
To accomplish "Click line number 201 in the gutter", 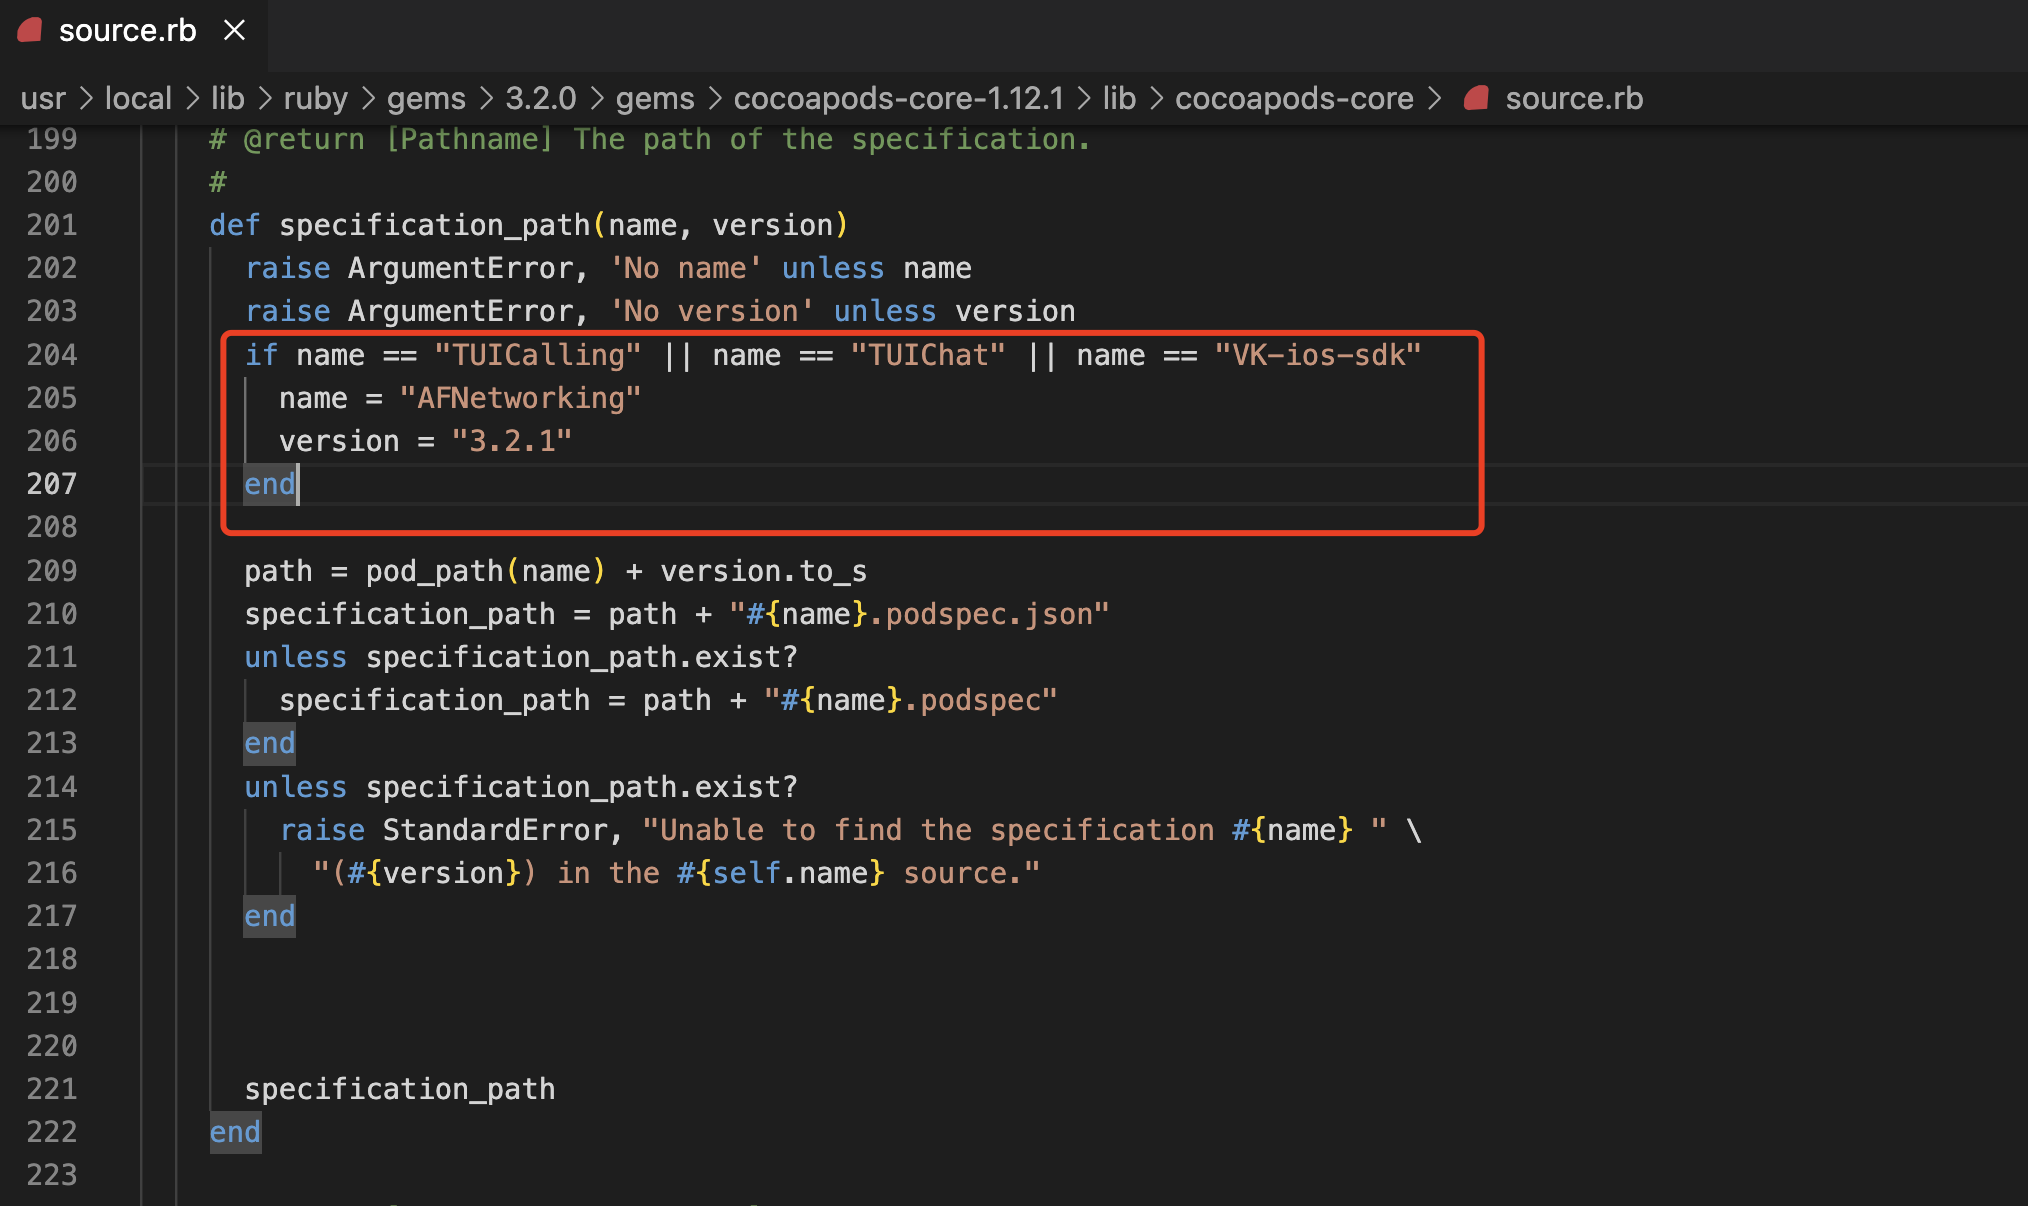I will [52, 225].
